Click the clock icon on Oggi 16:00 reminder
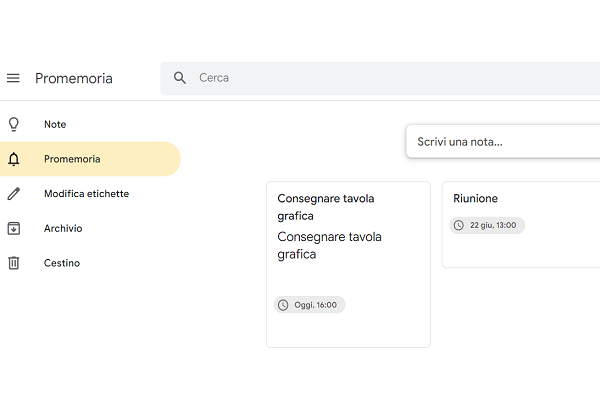Image resolution: width=600 pixels, height=400 pixels. click(x=283, y=305)
